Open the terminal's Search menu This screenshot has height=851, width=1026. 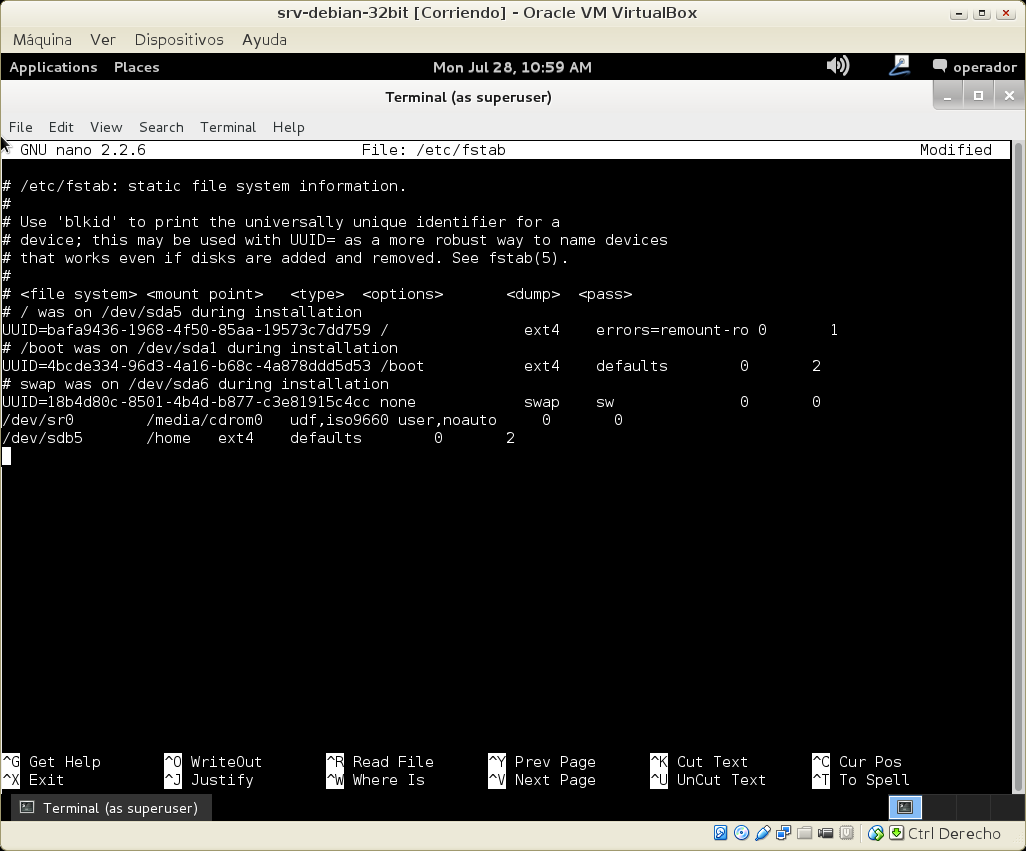click(x=161, y=127)
